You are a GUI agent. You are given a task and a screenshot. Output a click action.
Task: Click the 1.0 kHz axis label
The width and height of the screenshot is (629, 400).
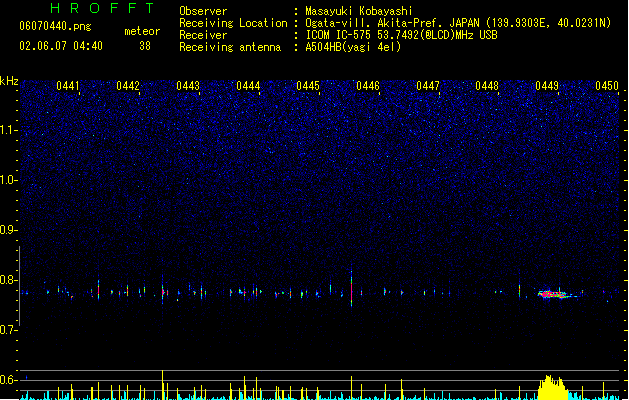[x=8, y=180]
